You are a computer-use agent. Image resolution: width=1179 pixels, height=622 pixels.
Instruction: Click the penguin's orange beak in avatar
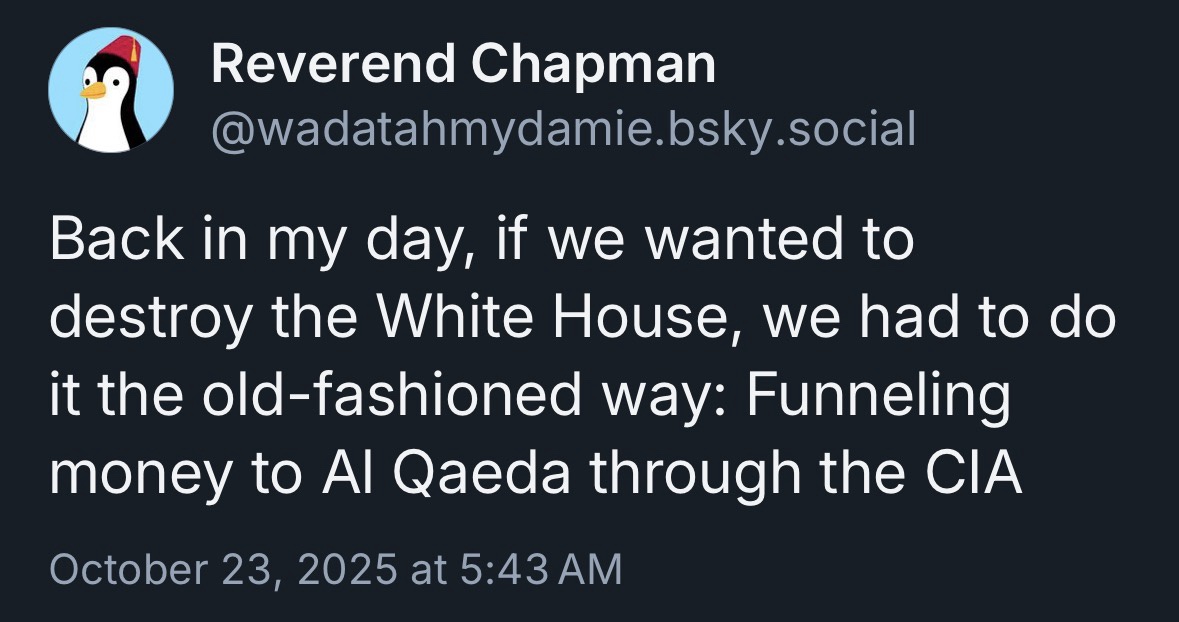click(93, 90)
